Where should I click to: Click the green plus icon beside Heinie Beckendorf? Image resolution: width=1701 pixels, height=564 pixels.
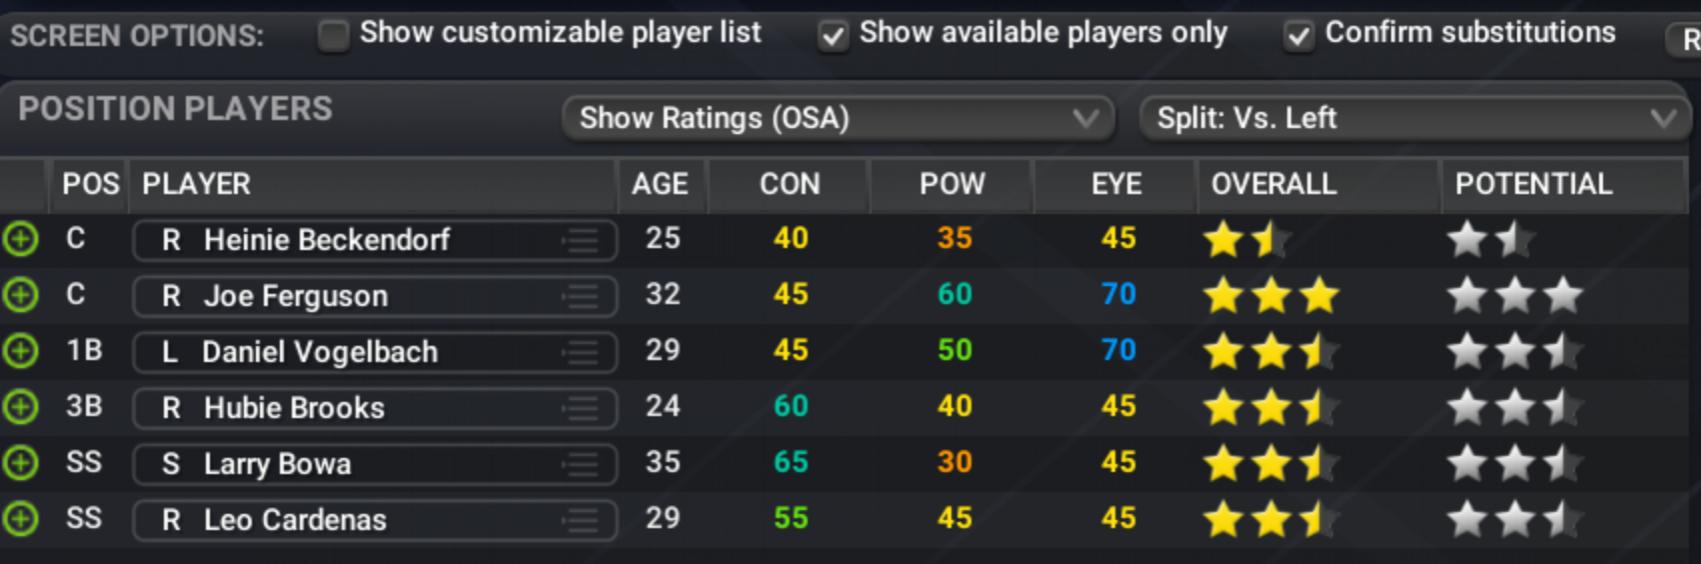21,240
